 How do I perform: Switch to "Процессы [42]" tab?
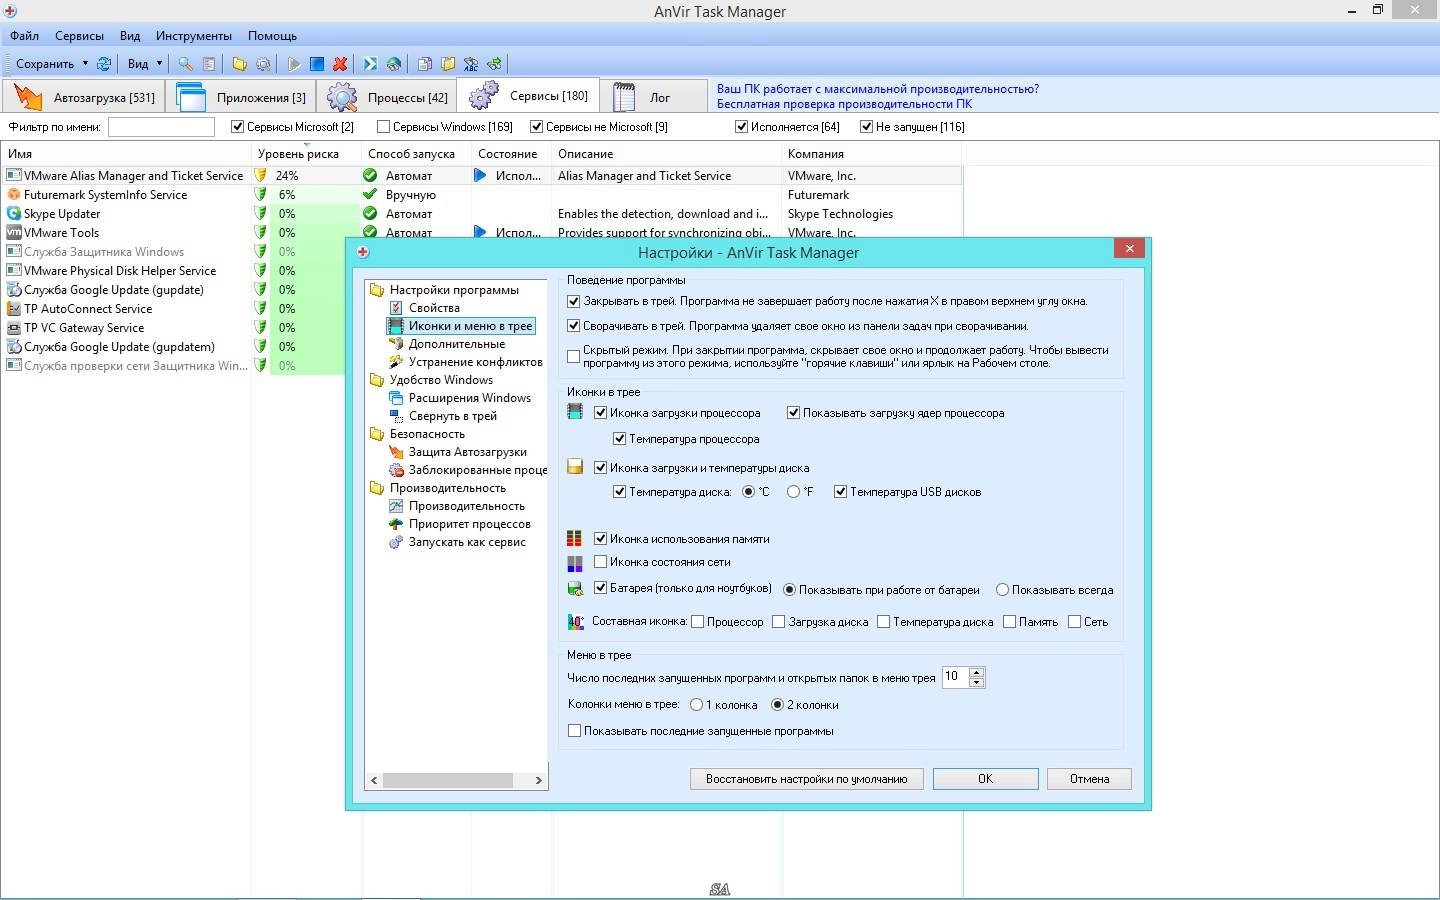(x=387, y=97)
